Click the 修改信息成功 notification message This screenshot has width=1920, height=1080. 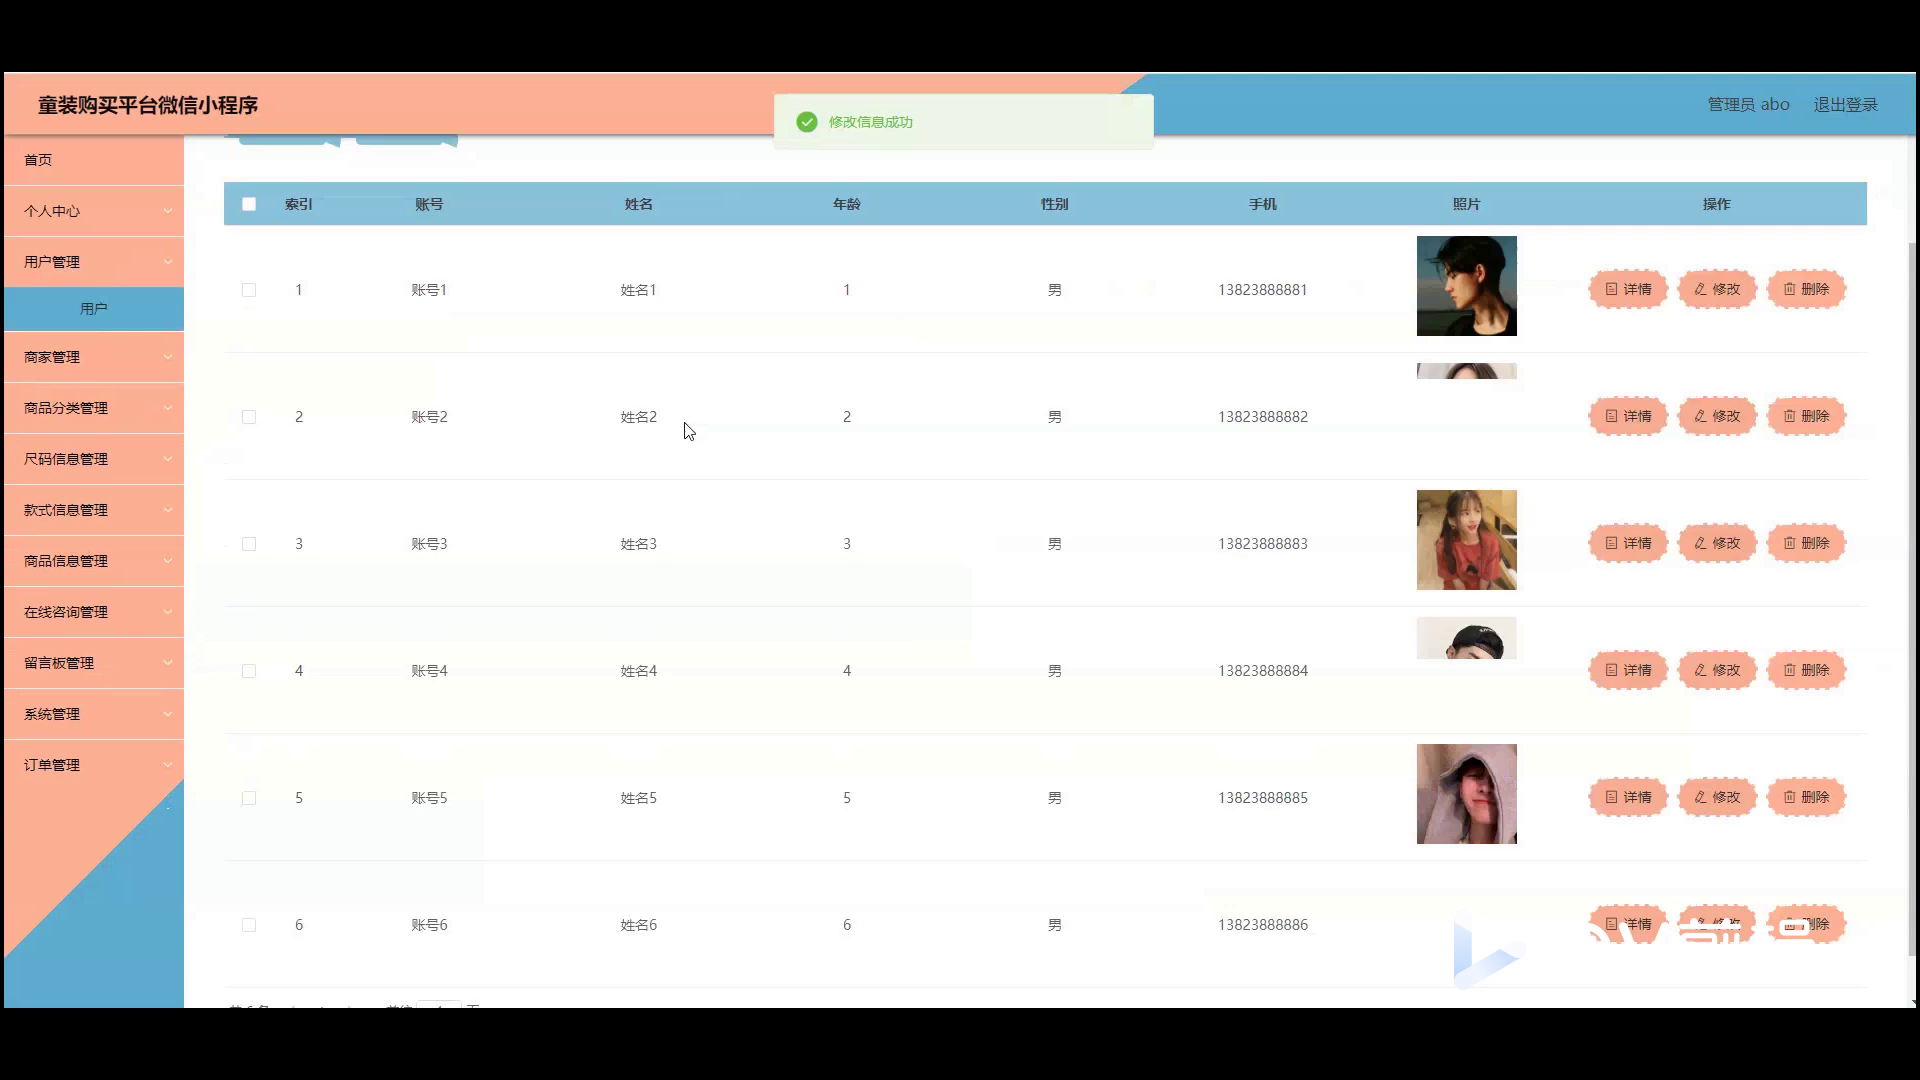[870, 122]
